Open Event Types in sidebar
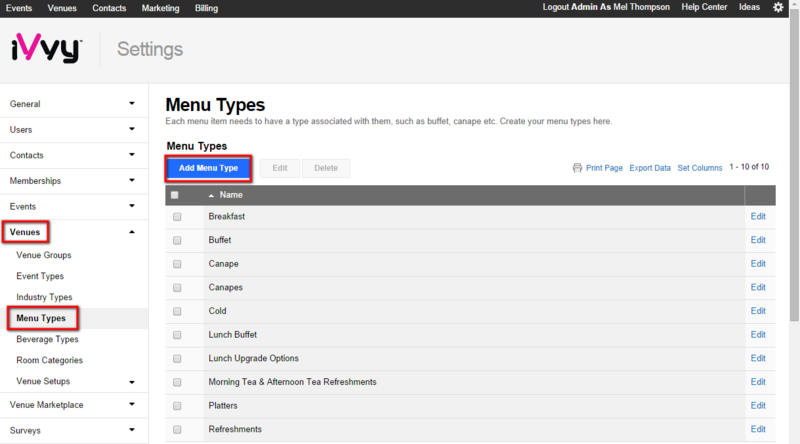 point(40,276)
